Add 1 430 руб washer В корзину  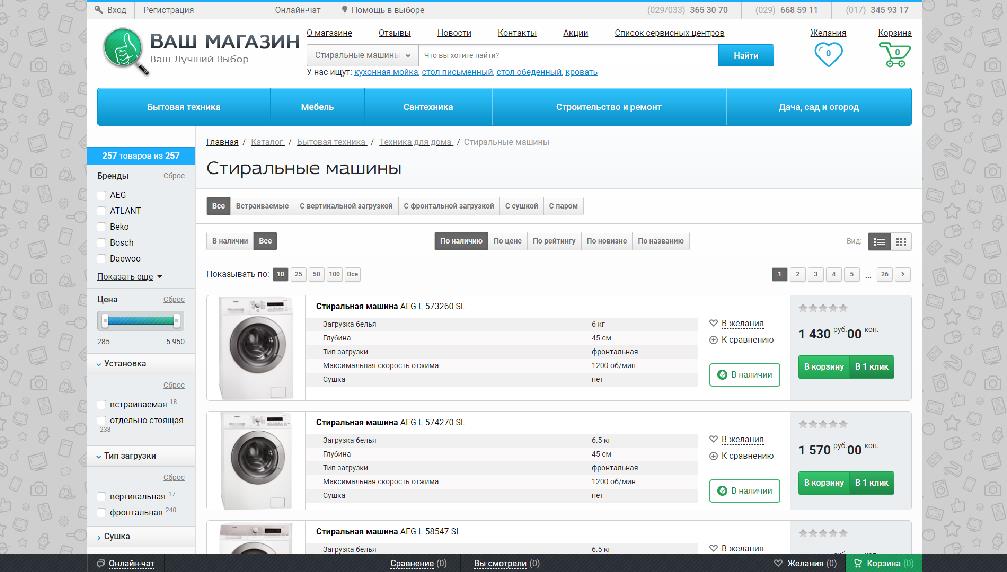(x=824, y=367)
